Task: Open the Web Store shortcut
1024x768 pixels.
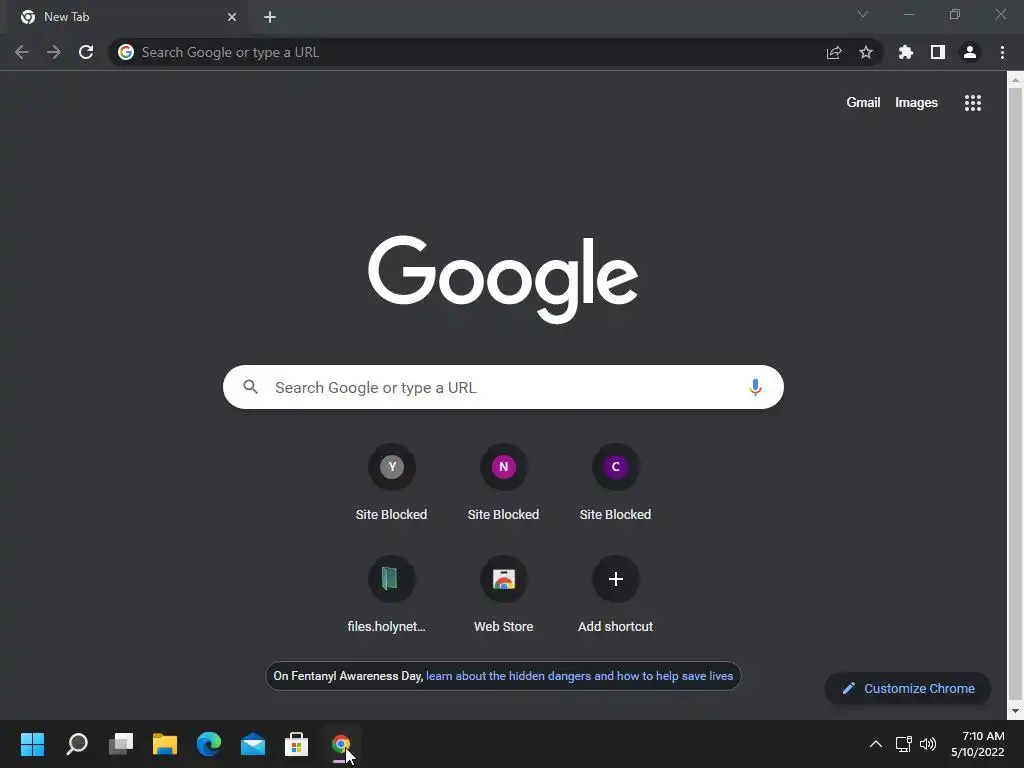Action: coord(504,595)
